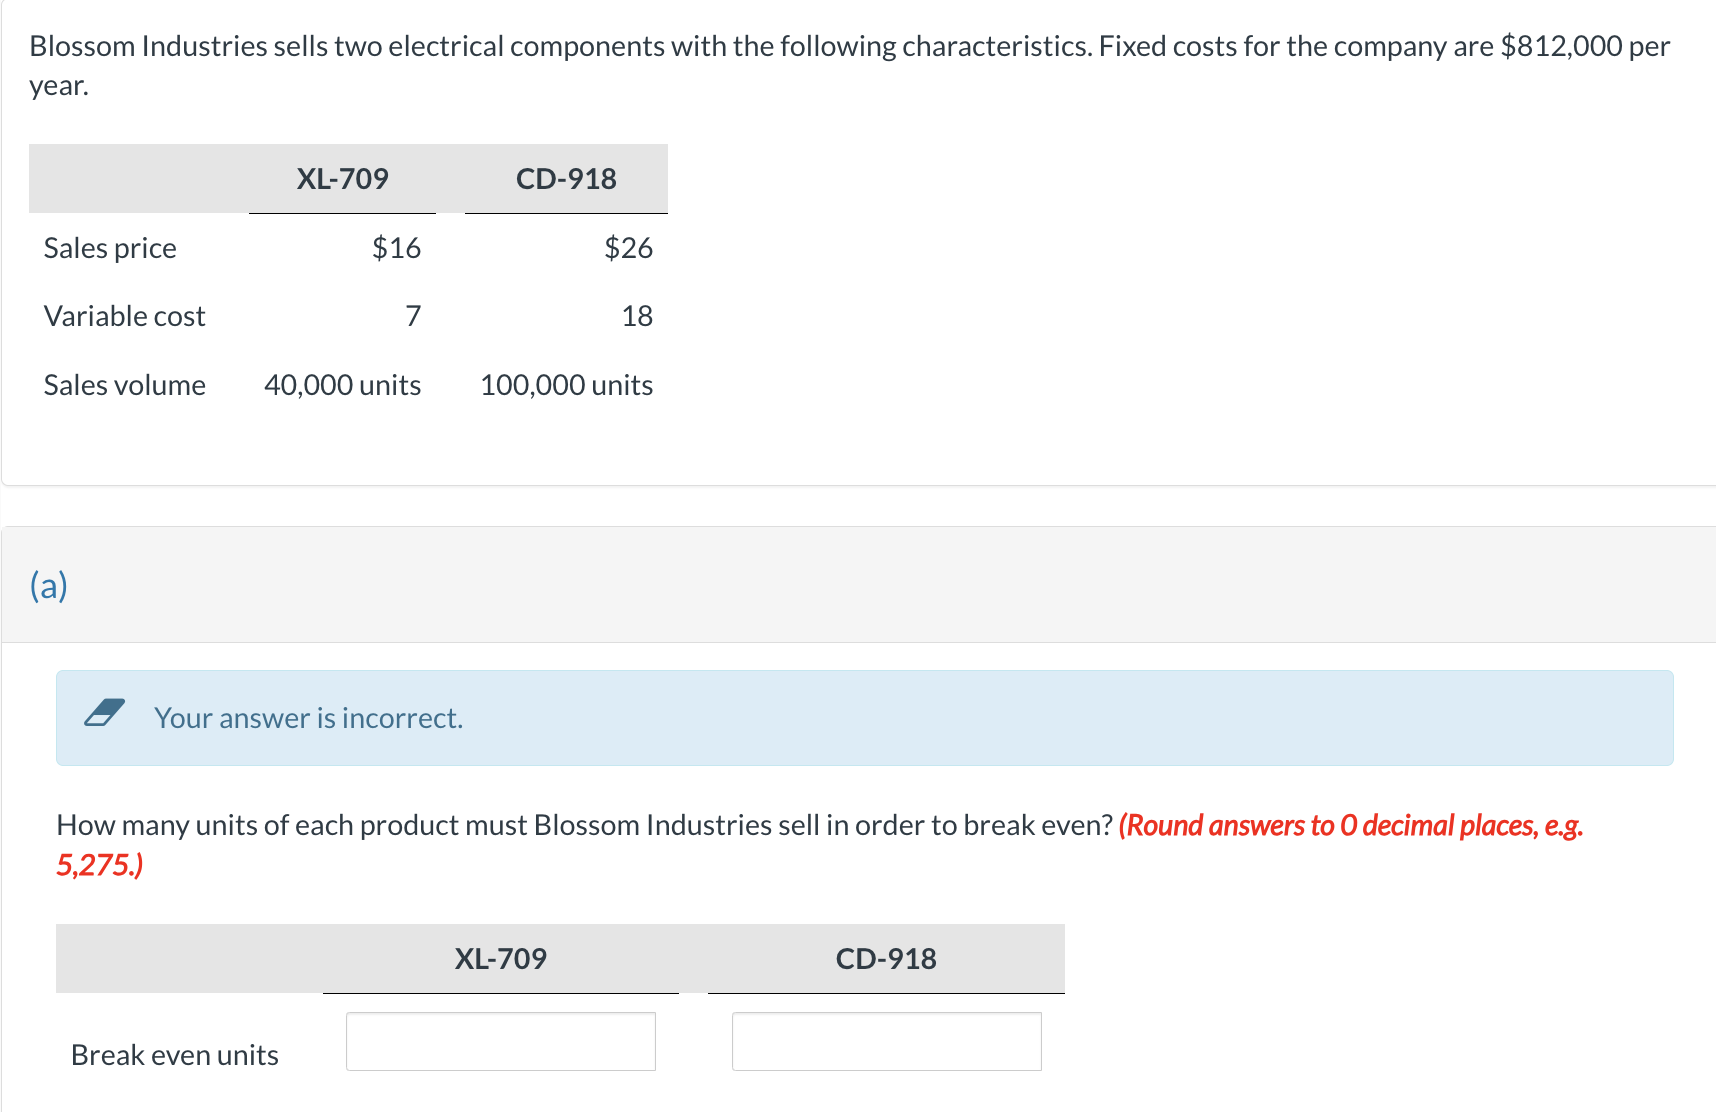The image size is (1716, 1112).
Task: Click the $26 sales price value
Action: pyautogui.click(x=628, y=248)
